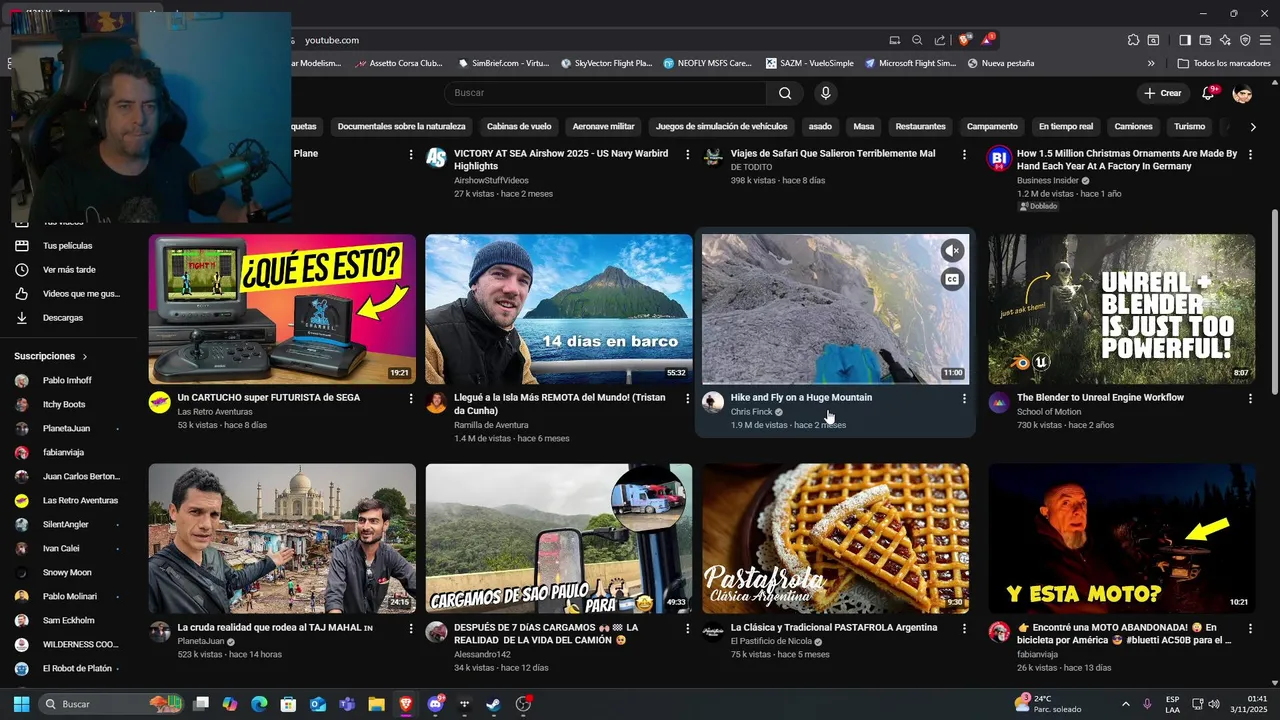Click the zoom magnifier icon in address bar
Screen dimensions: 1280x720
[917, 40]
